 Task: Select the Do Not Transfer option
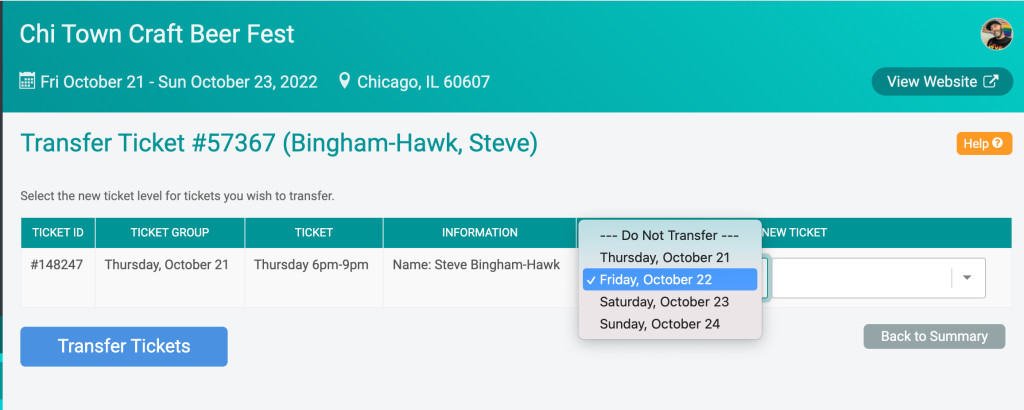669,235
